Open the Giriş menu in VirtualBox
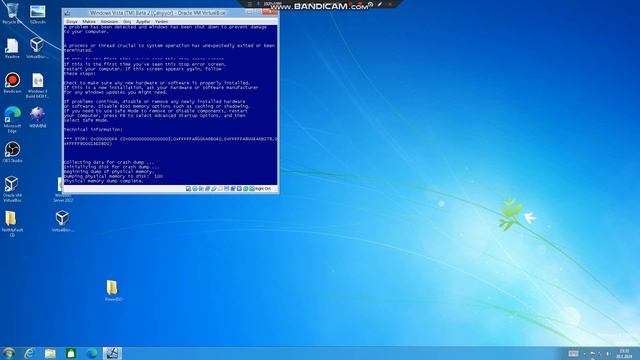Screen dimensions: 640x360 tap(127, 21)
